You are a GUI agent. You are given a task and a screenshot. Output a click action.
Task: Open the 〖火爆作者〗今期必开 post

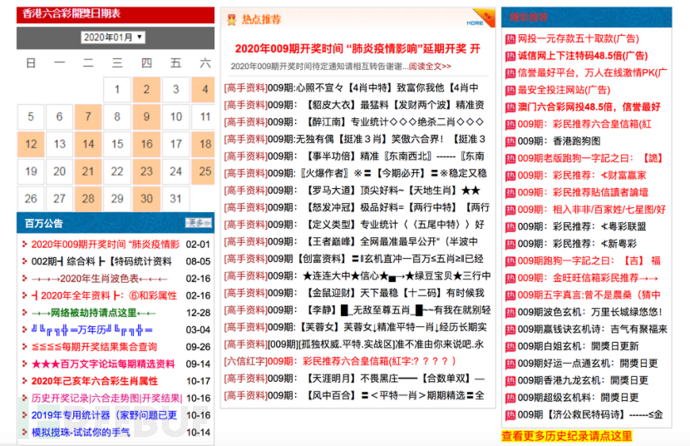coord(356,173)
